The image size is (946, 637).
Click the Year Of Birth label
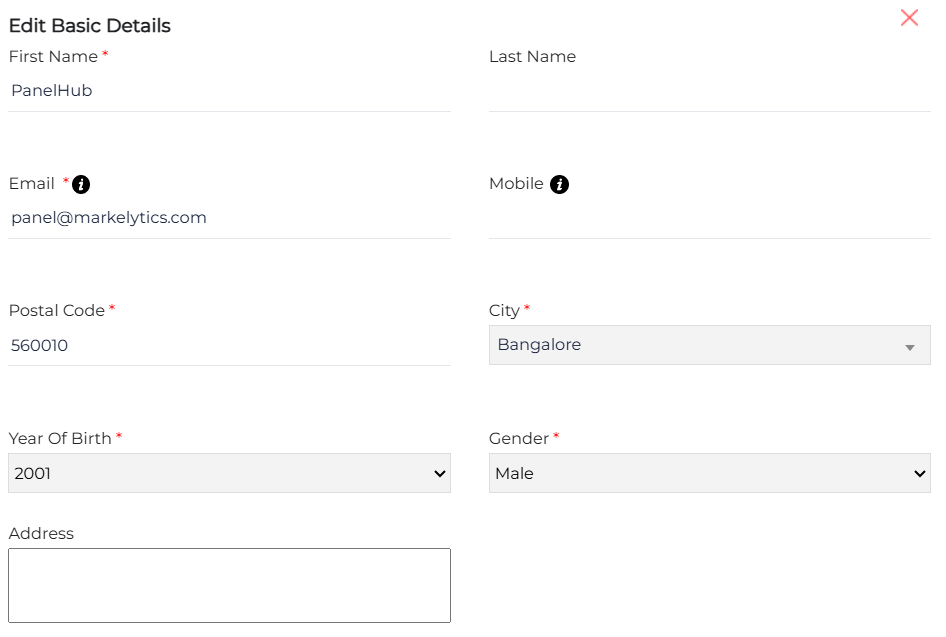pyautogui.click(x=60, y=438)
